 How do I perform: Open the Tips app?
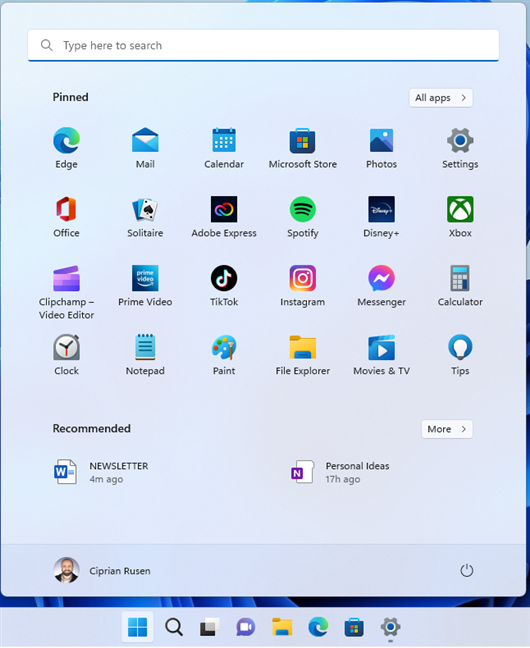(460, 355)
